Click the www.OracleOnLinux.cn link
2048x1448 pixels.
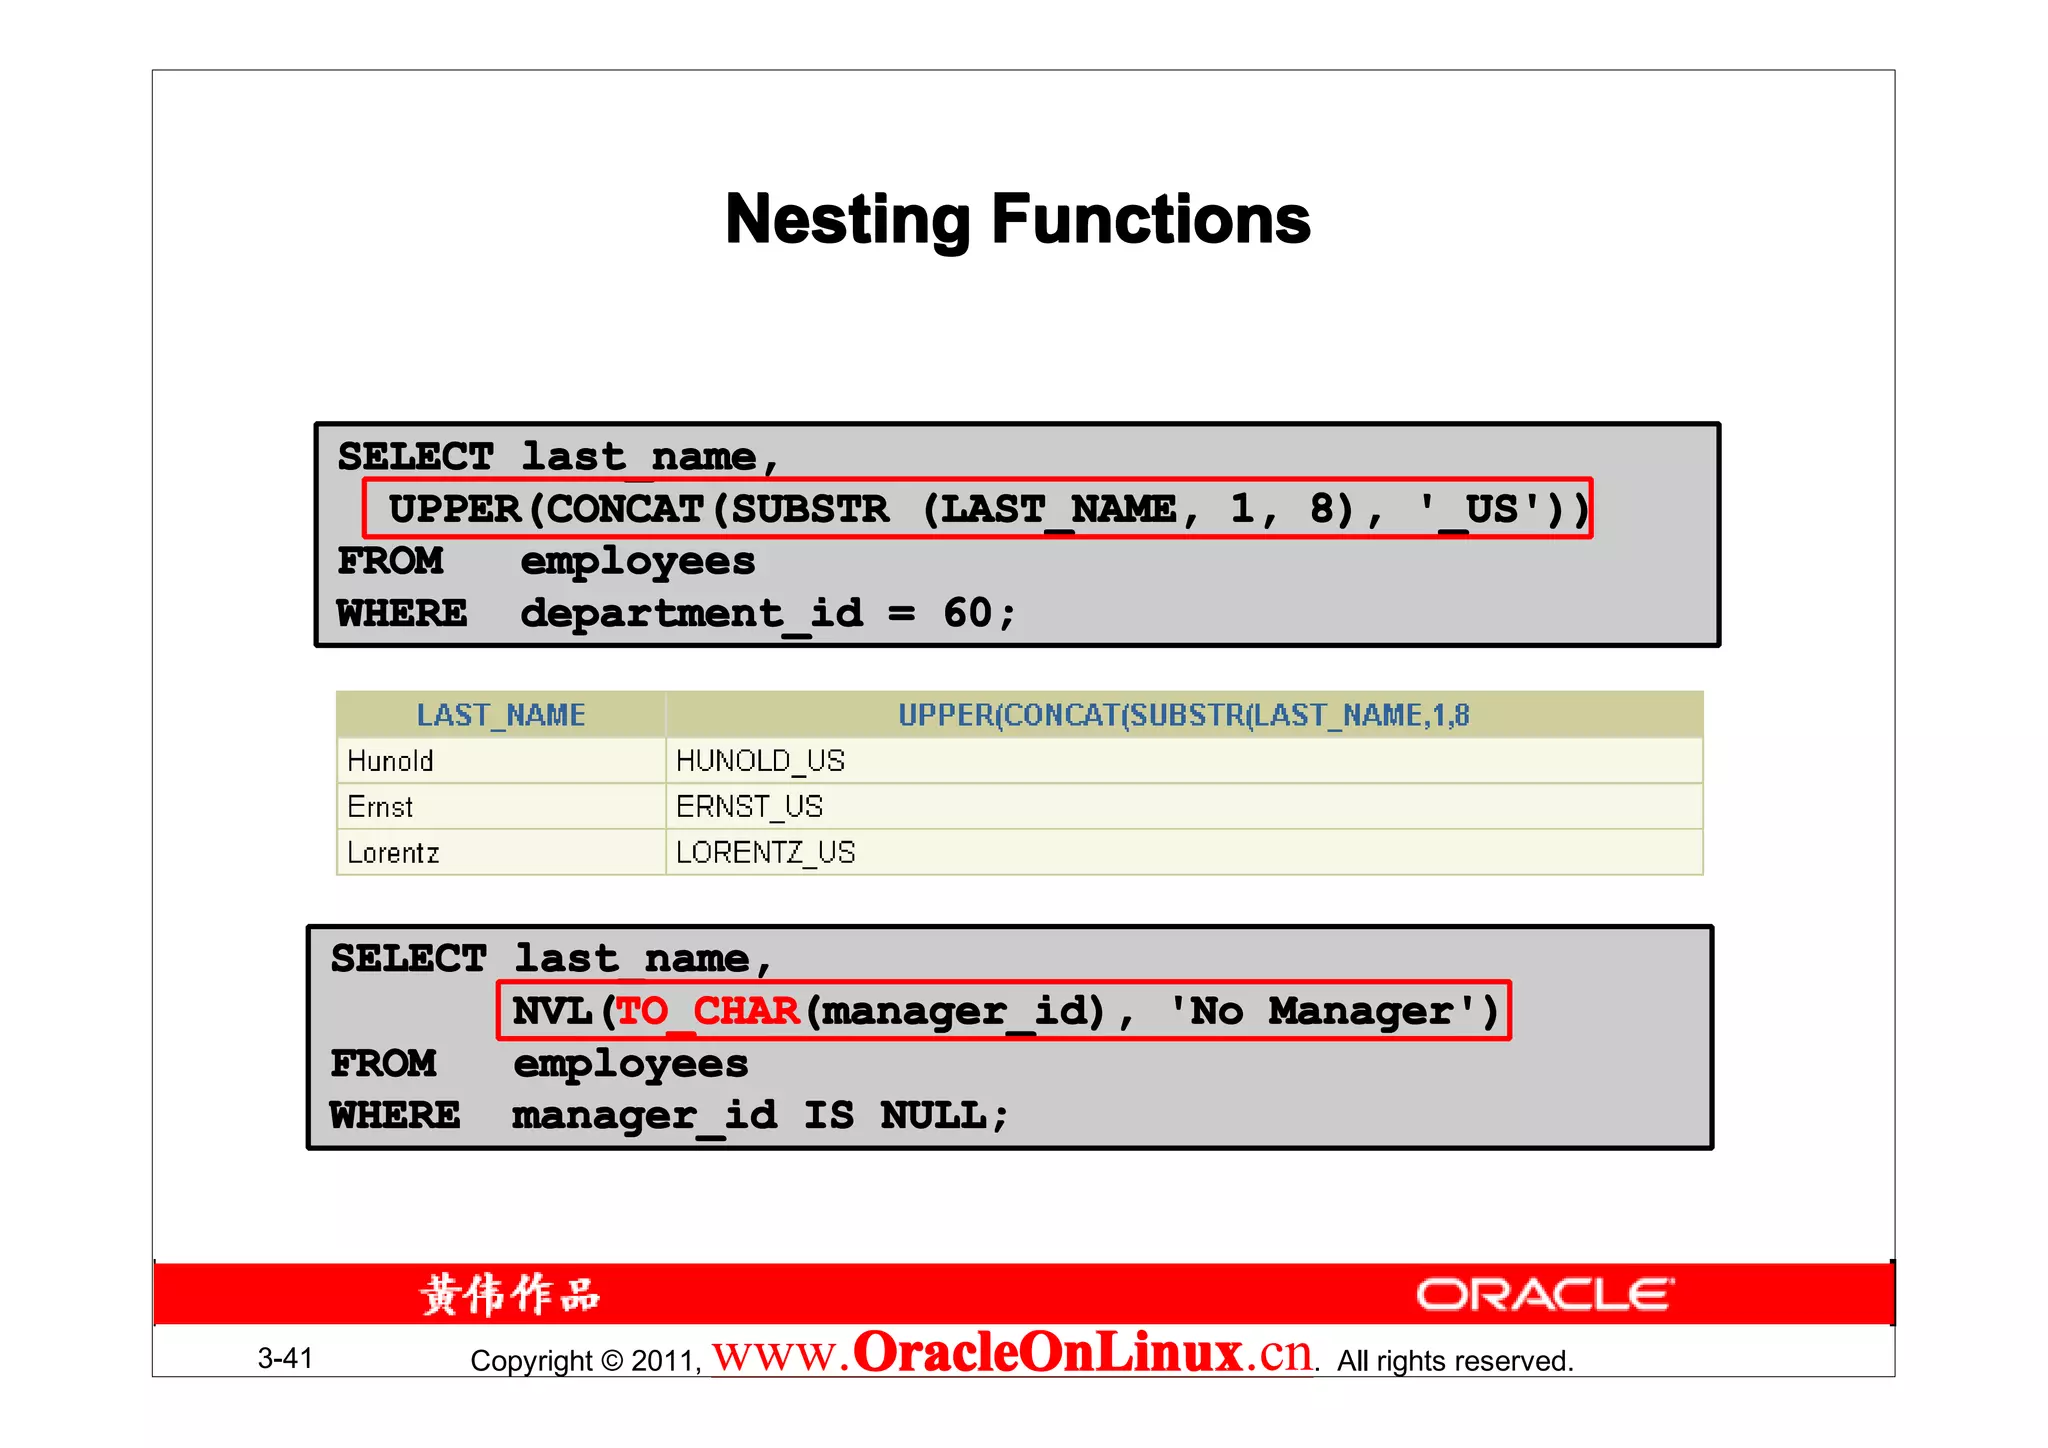click(x=1013, y=1353)
